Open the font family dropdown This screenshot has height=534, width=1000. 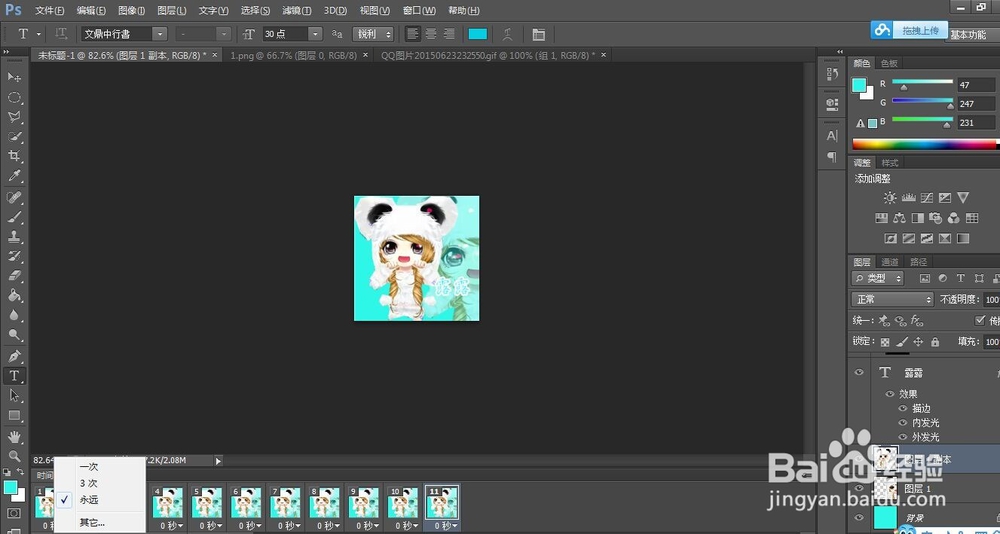point(159,34)
